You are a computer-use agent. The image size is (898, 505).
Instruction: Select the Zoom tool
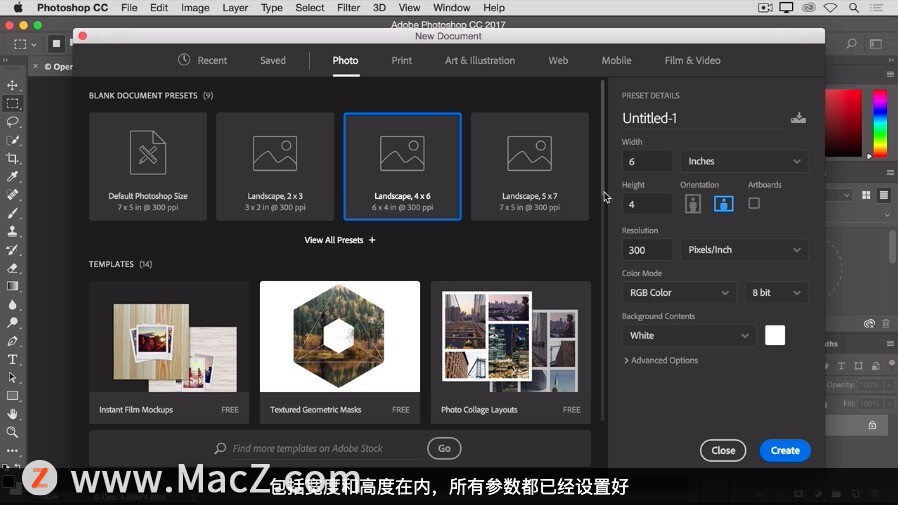tap(12, 432)
